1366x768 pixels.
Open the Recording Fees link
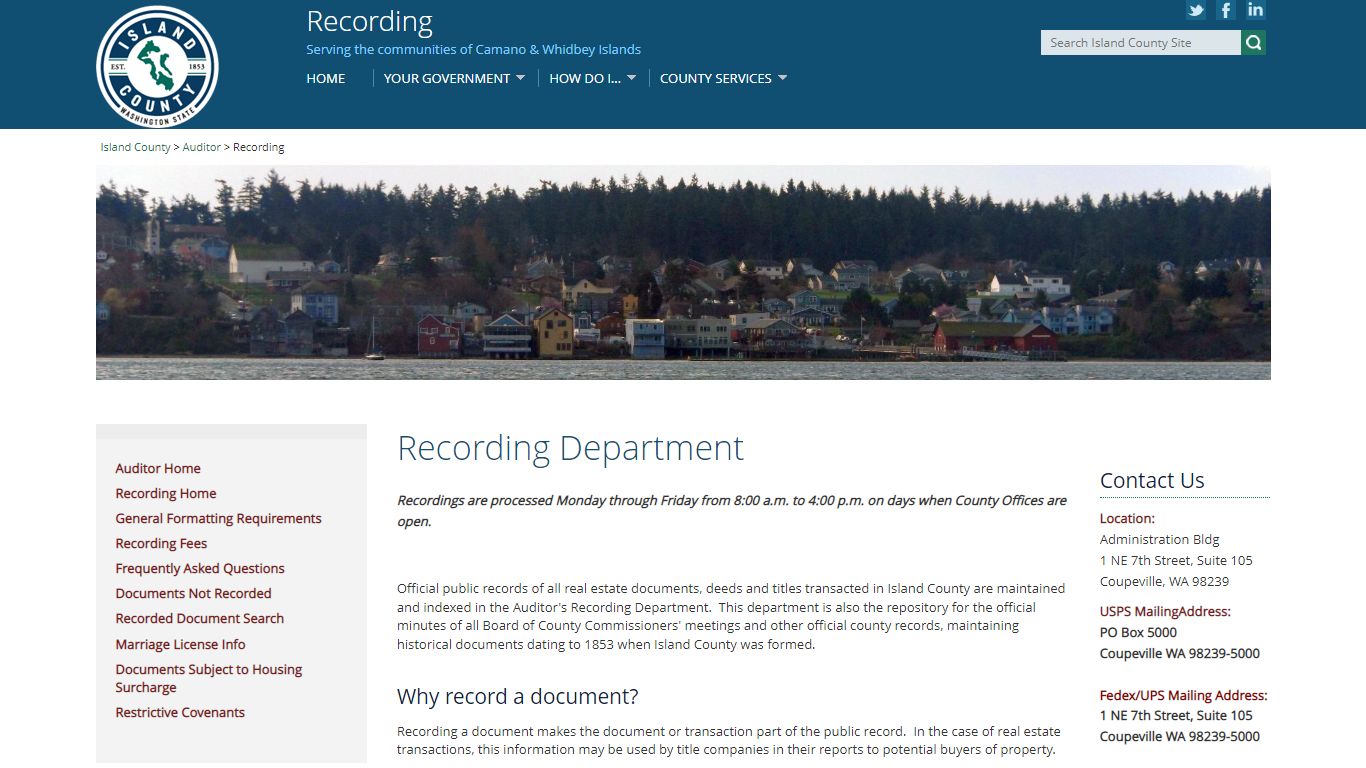pyautogui.click(x=161, y=543)
